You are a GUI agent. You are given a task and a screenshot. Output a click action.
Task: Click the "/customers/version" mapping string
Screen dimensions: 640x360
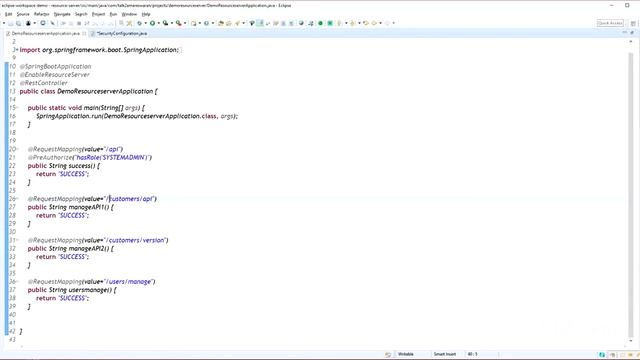[x=135, y=240]
